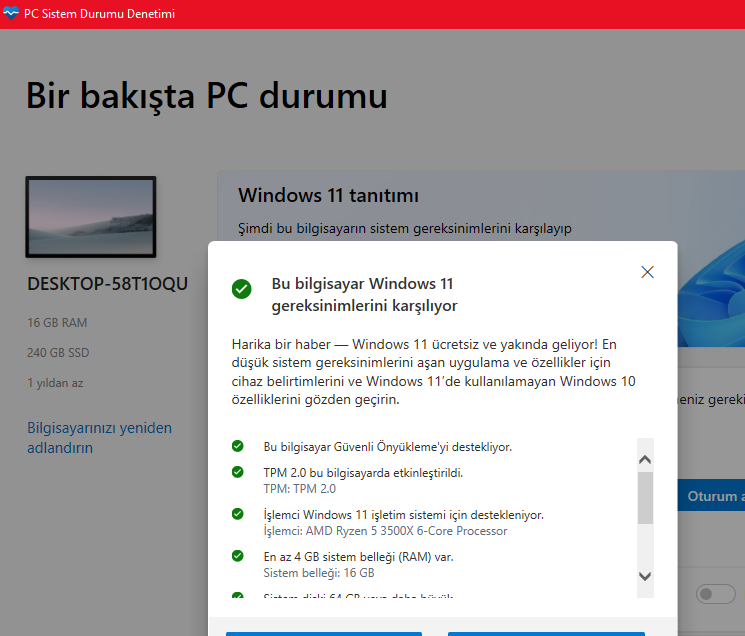
Task: Click 'İşlemci Windows 11 işletim sistemi' line
Action: coord(403,514)
